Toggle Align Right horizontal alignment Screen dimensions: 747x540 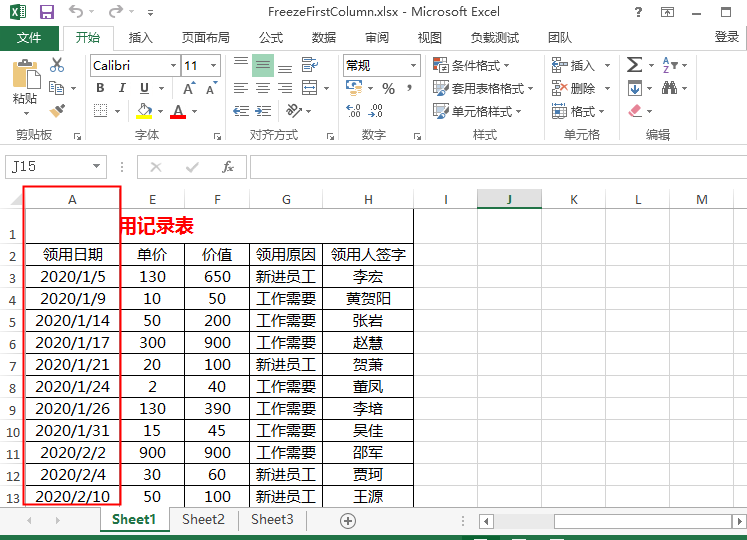coord(285,88)
